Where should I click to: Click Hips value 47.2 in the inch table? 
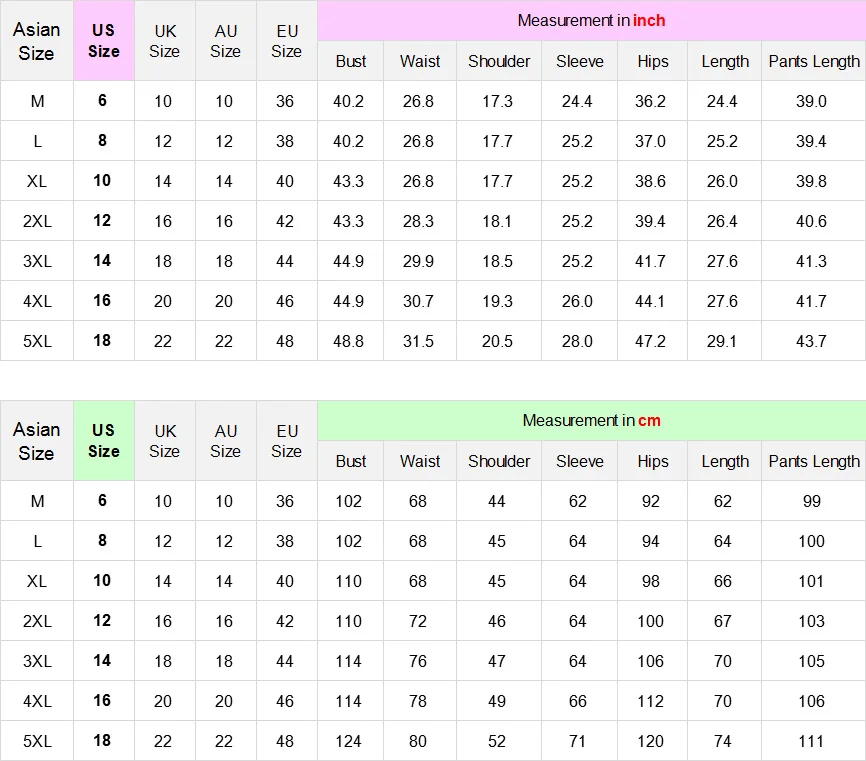point(650,341)
